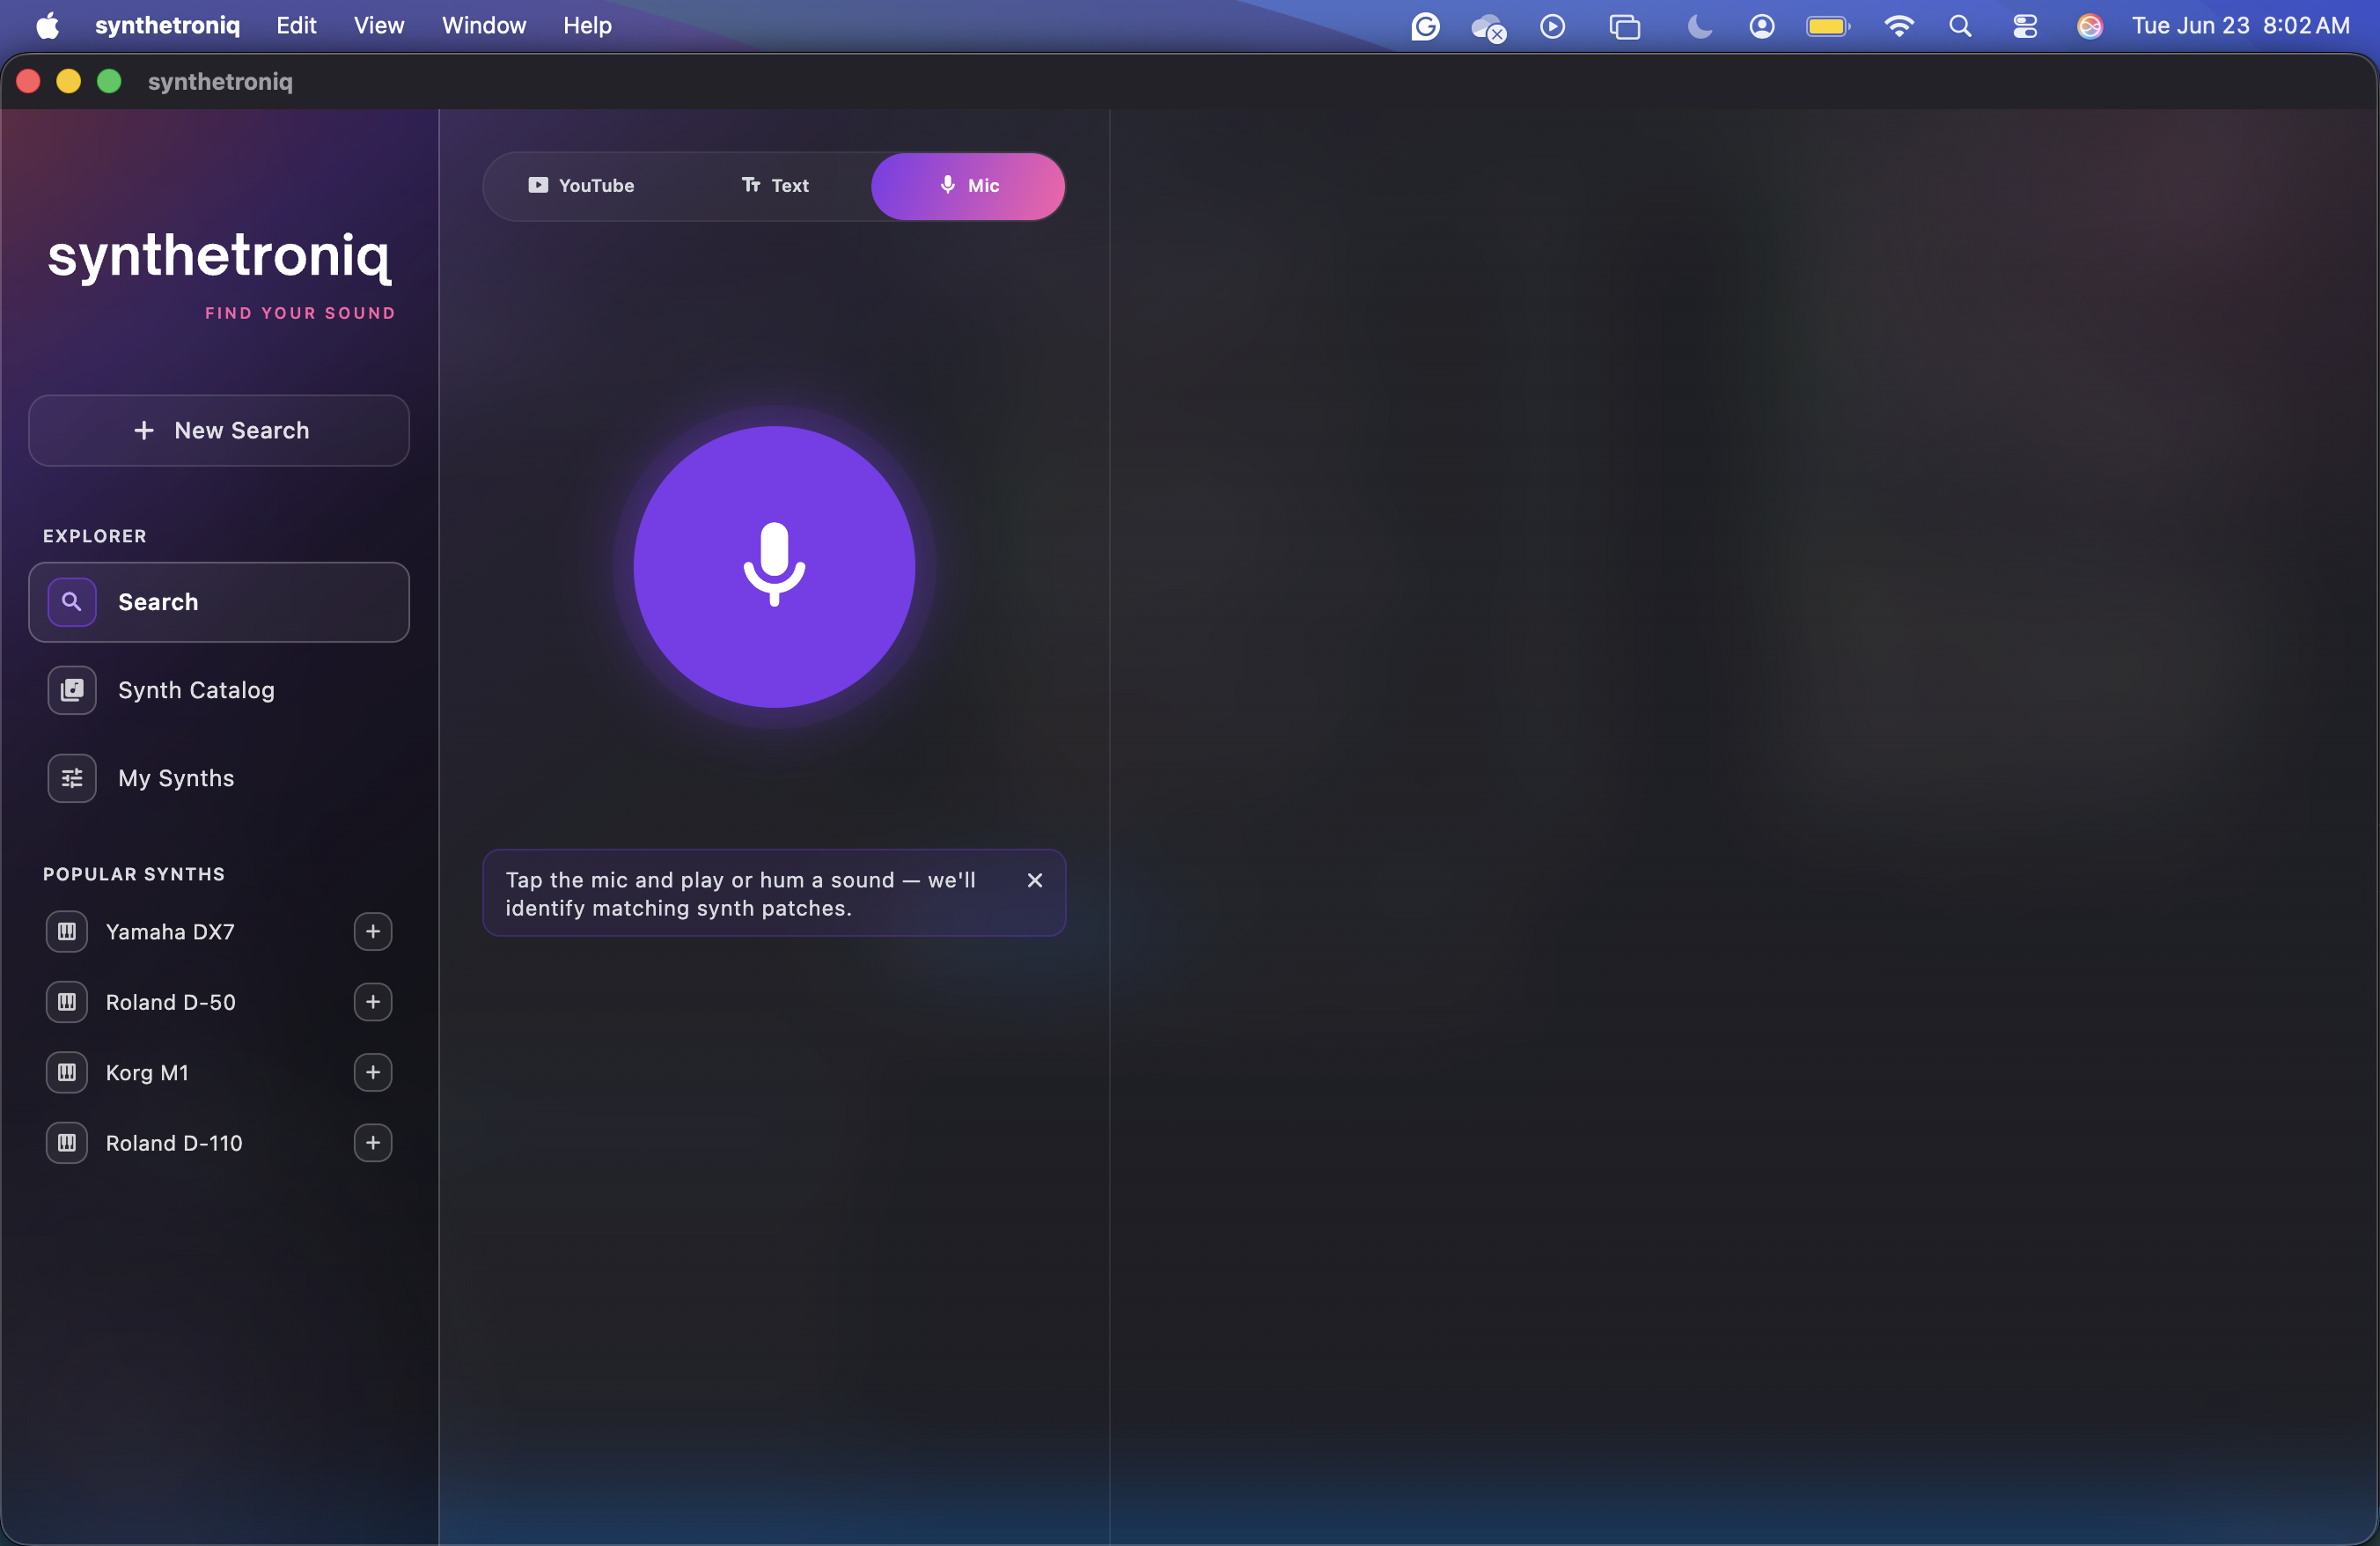Start a New Search

(219, 430)
